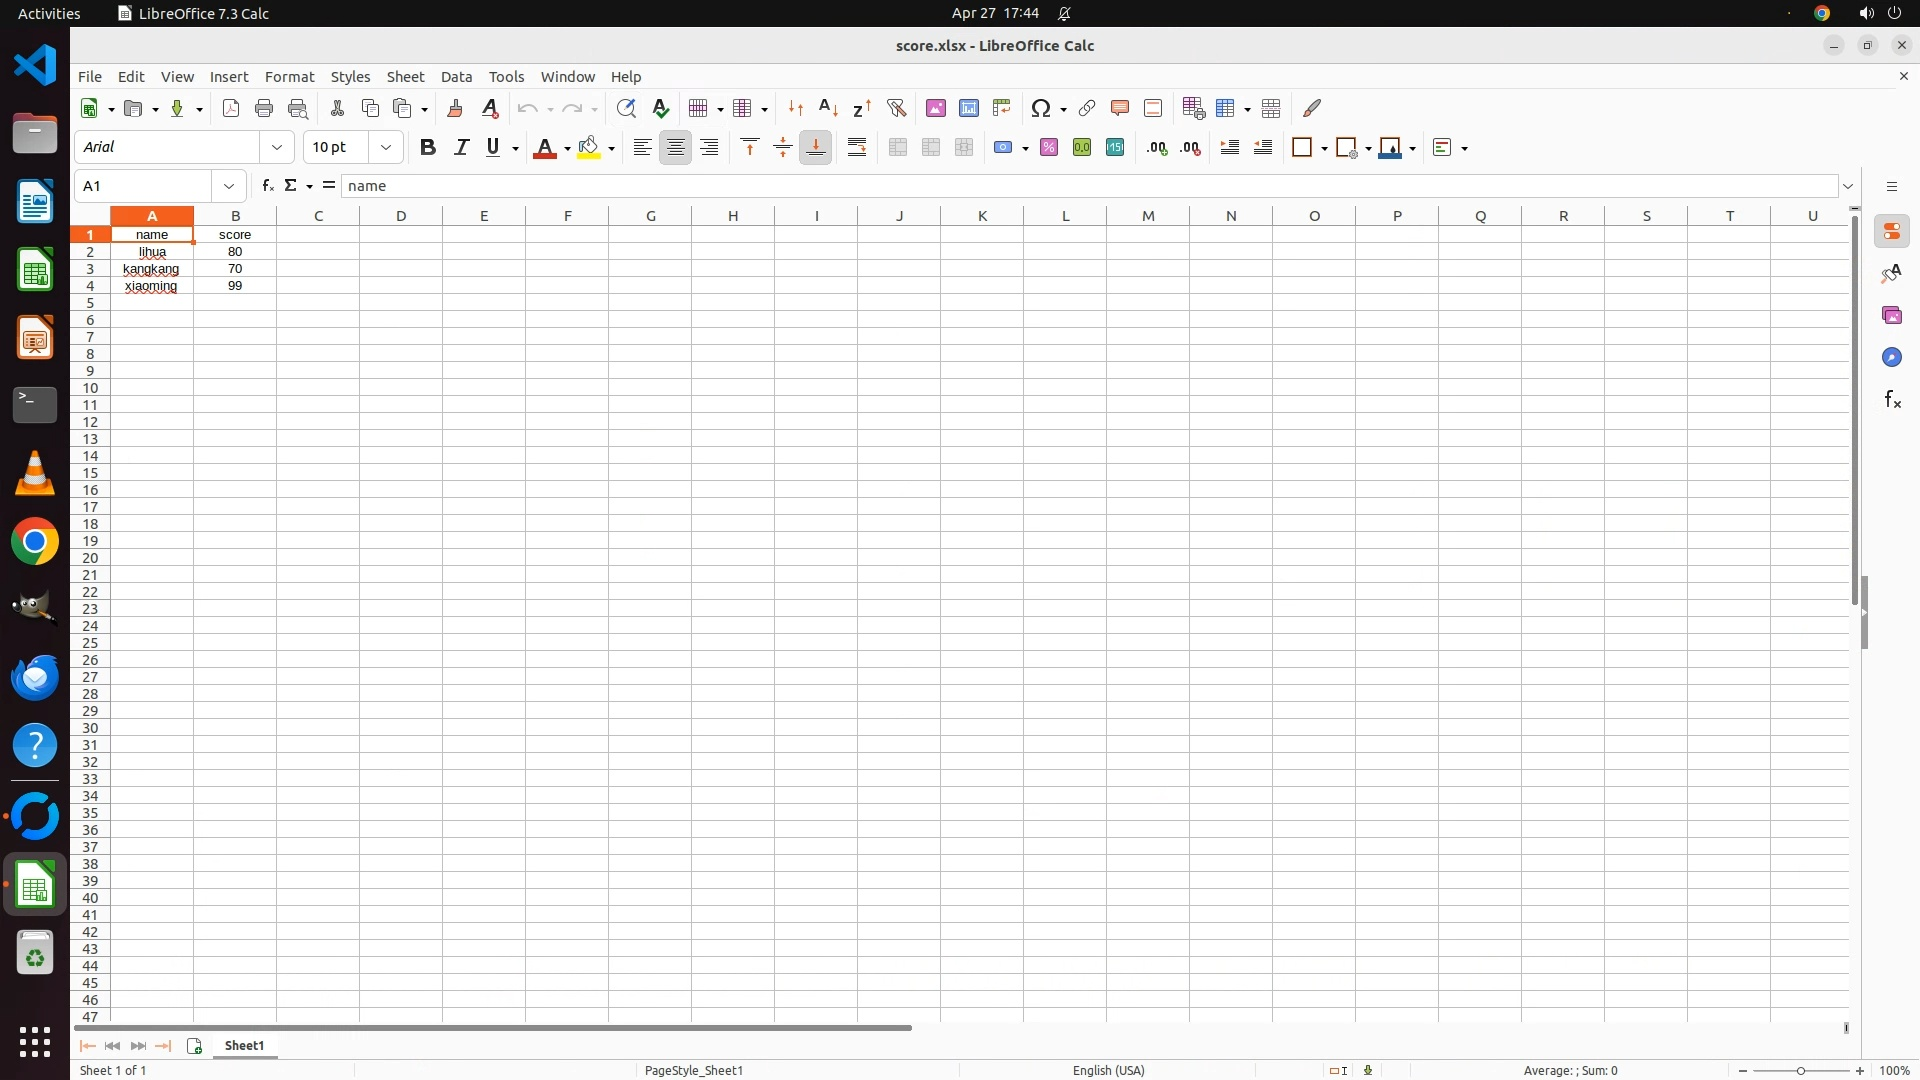Open the Data menu
1920x1080 pixels.
coord(456,77)
